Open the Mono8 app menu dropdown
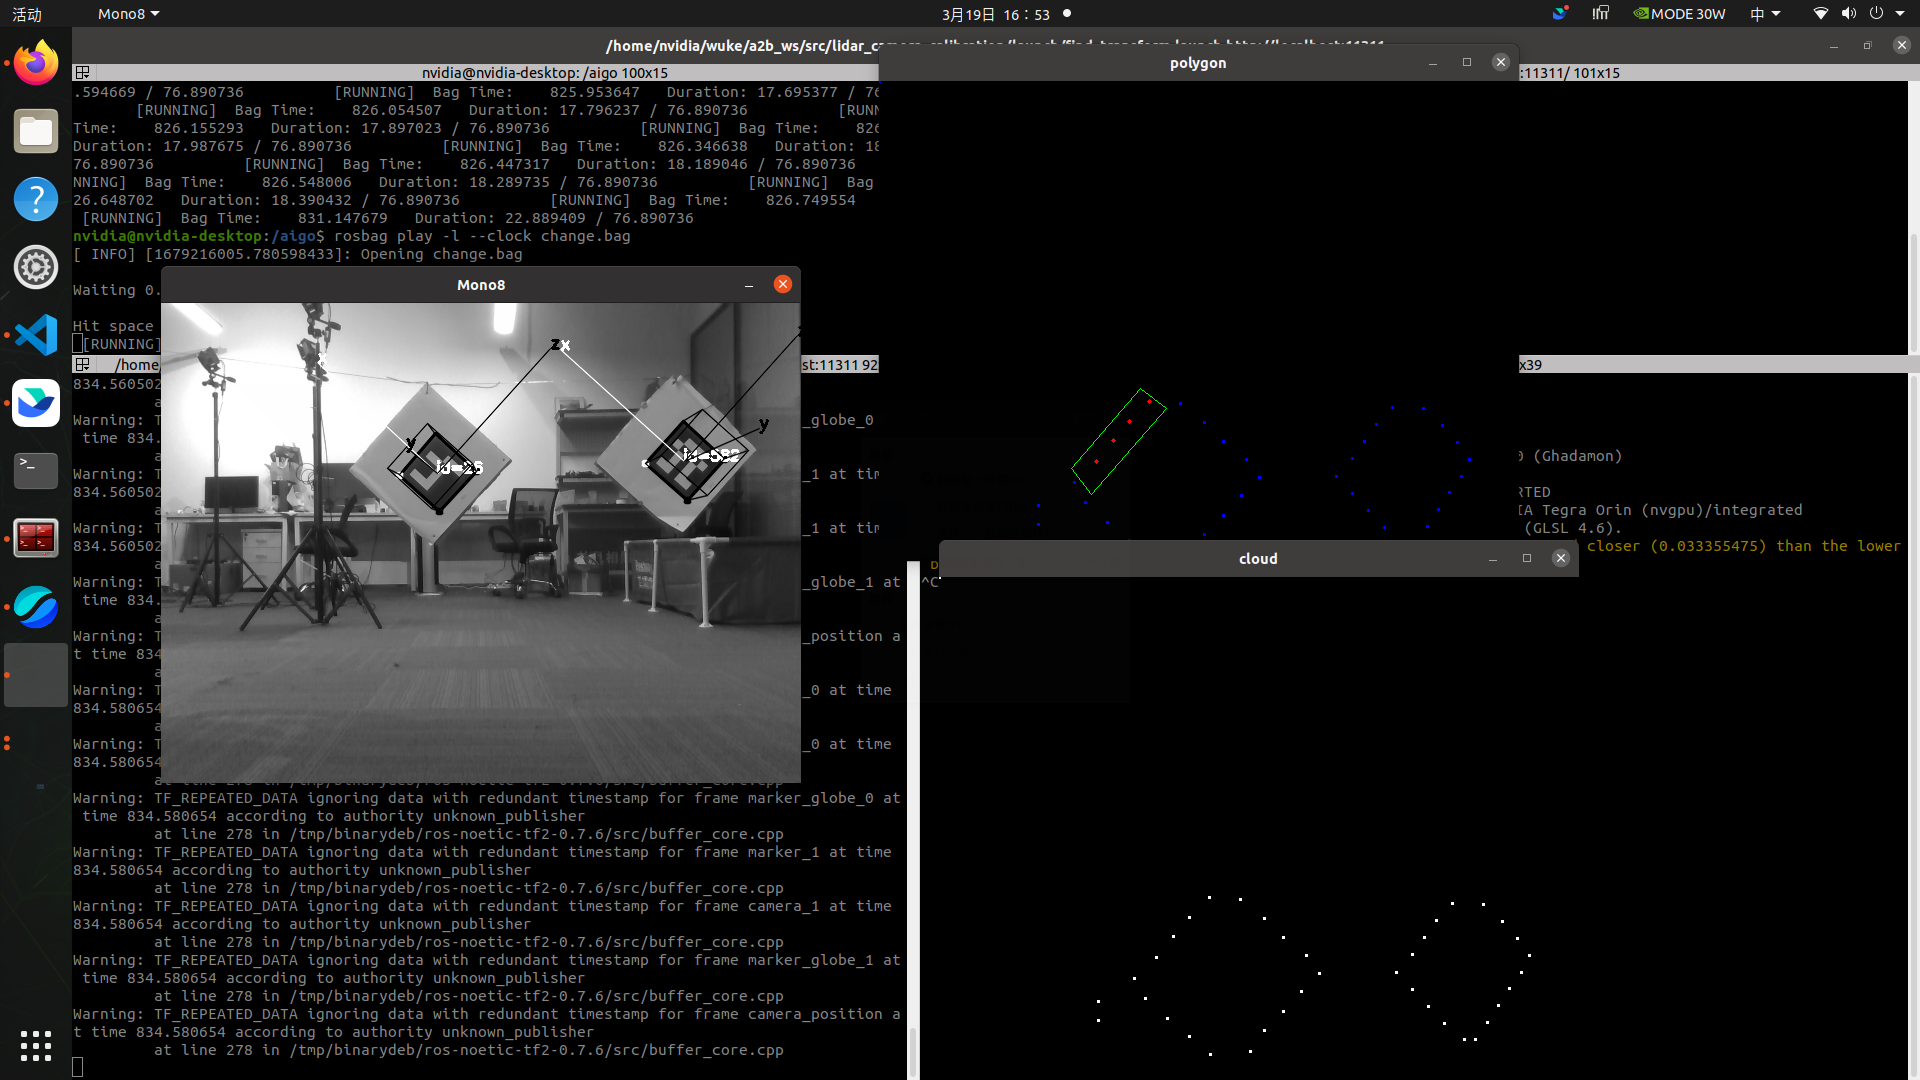The width and height of the screenshot is (1920, 1080). click(x=128, y=14)
